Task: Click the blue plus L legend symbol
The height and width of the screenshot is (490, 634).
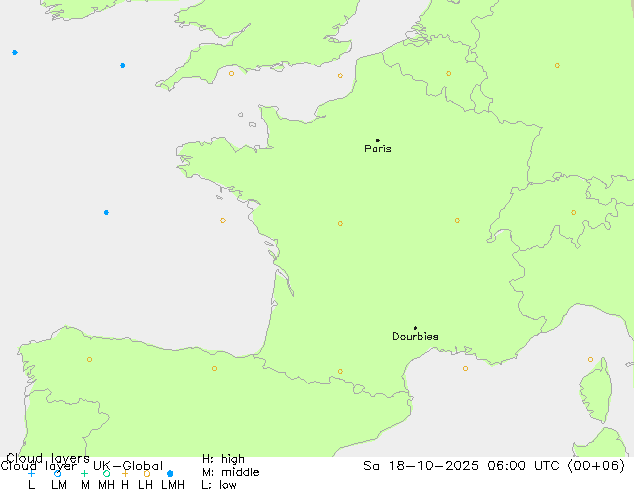Action: pyautogui.click(x=31, y=473)
